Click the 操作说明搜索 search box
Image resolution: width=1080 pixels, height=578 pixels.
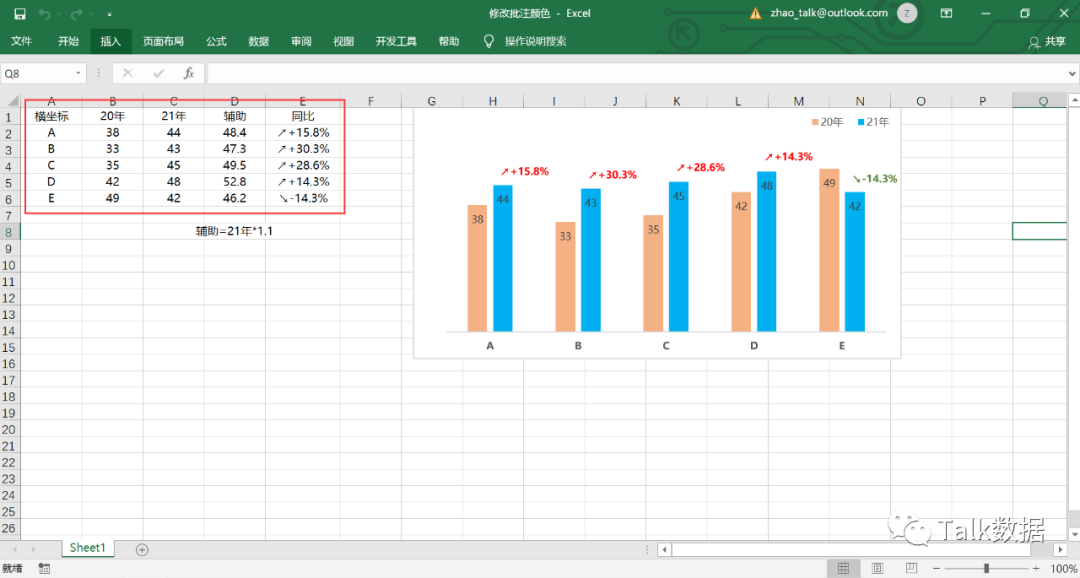click(535, 41)
